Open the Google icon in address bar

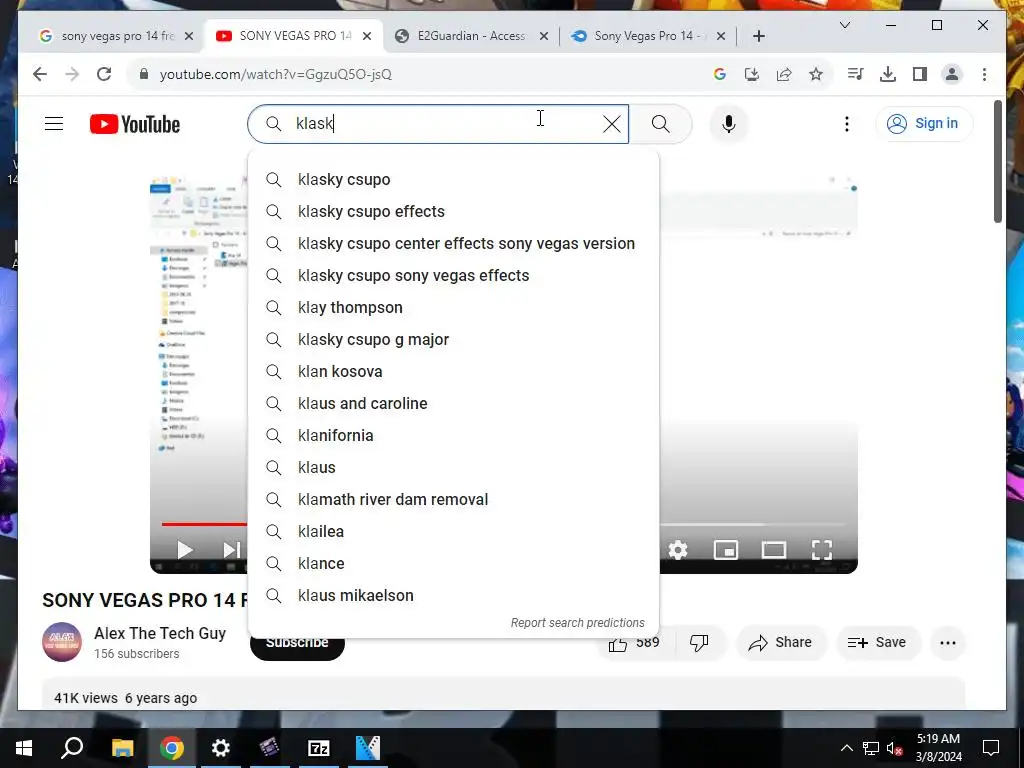[x=720, y=74]
